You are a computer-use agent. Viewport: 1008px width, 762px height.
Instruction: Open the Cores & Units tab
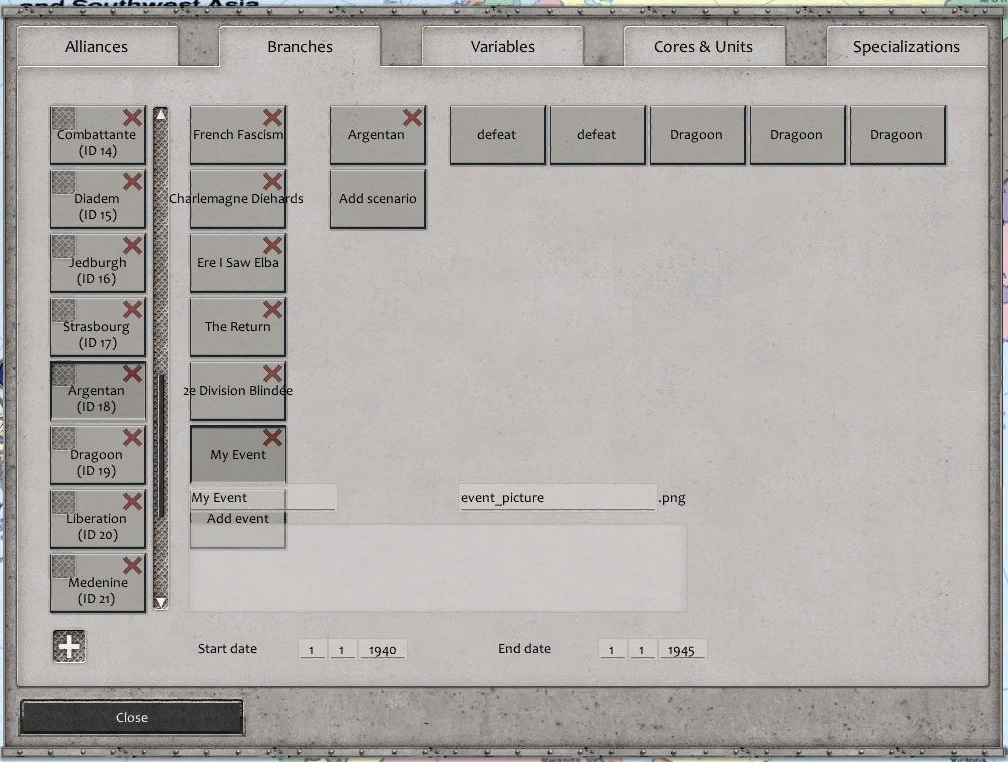pyautogui.click(x=704, y=46)
